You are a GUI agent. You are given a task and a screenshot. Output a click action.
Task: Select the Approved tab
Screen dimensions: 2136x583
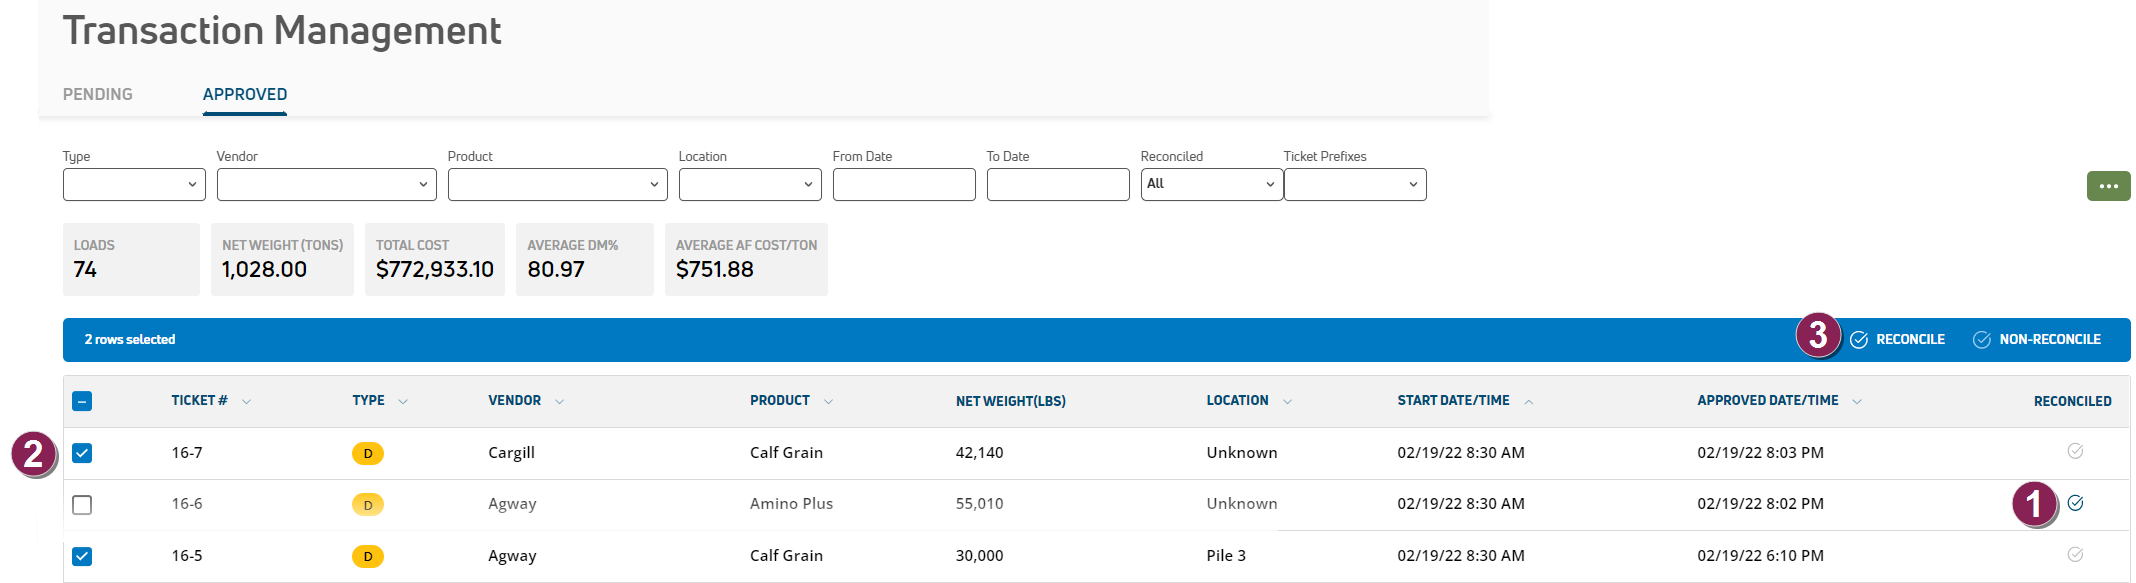[245, 94]
